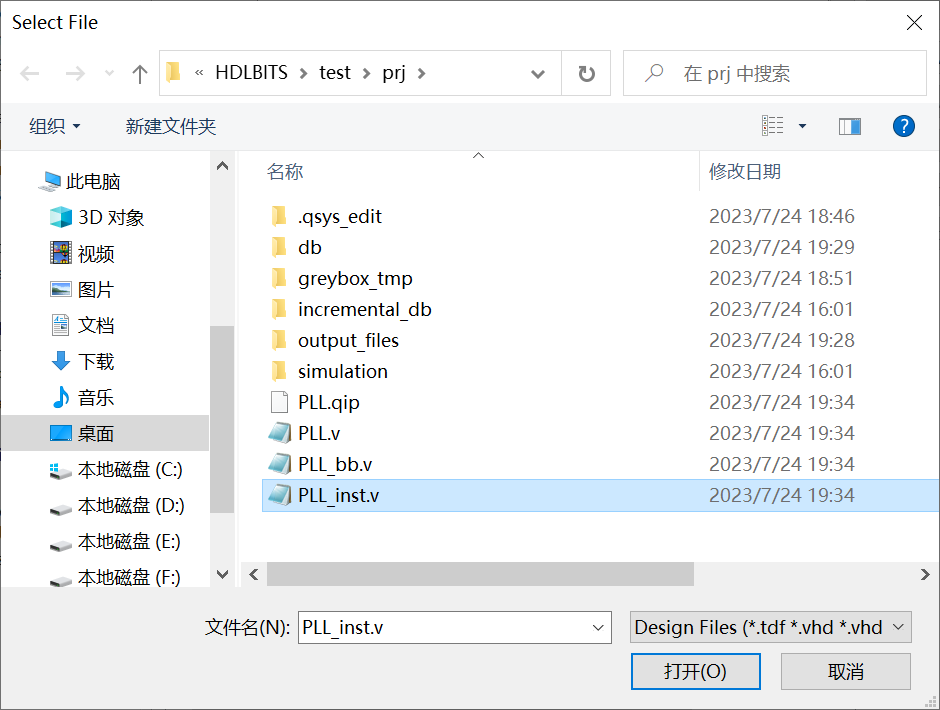Click the search prj input field
Screen dimensions: 940x710
point(775,73)
